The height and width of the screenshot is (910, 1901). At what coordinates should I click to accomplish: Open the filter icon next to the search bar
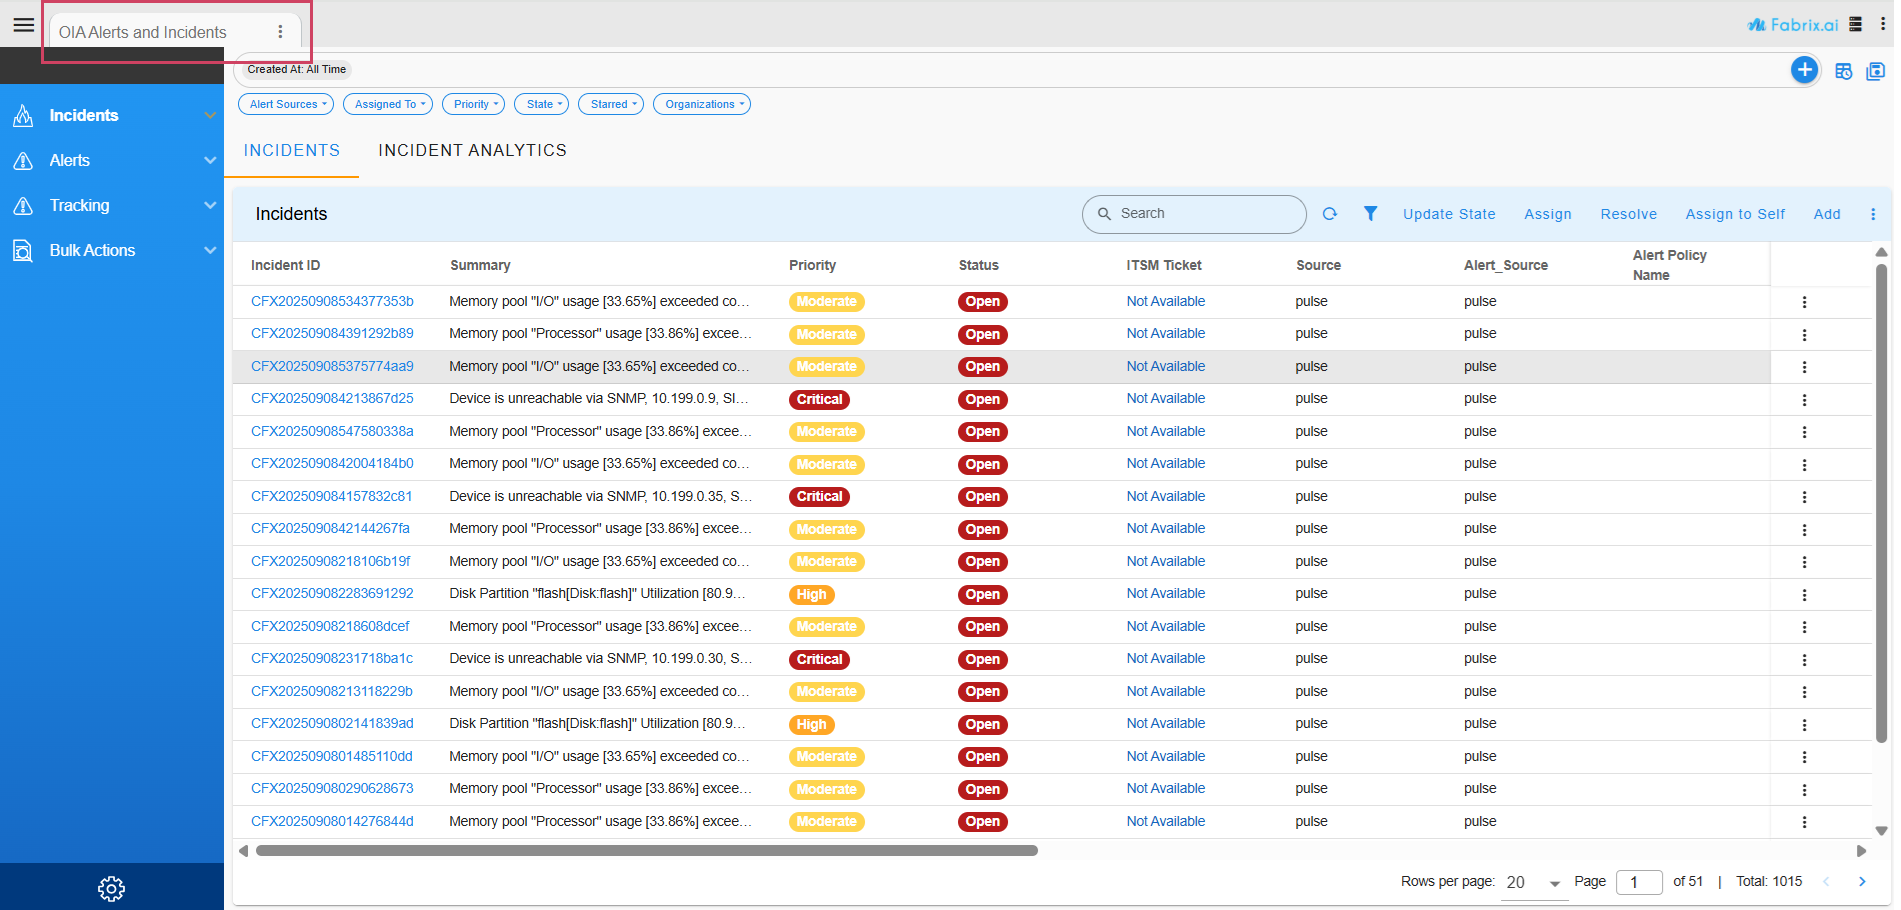click(1370, 214)
